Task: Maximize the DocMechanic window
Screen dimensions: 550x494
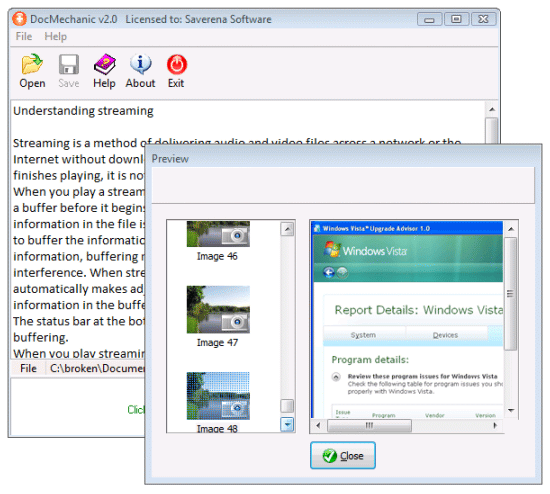Action: click(456, 19)
